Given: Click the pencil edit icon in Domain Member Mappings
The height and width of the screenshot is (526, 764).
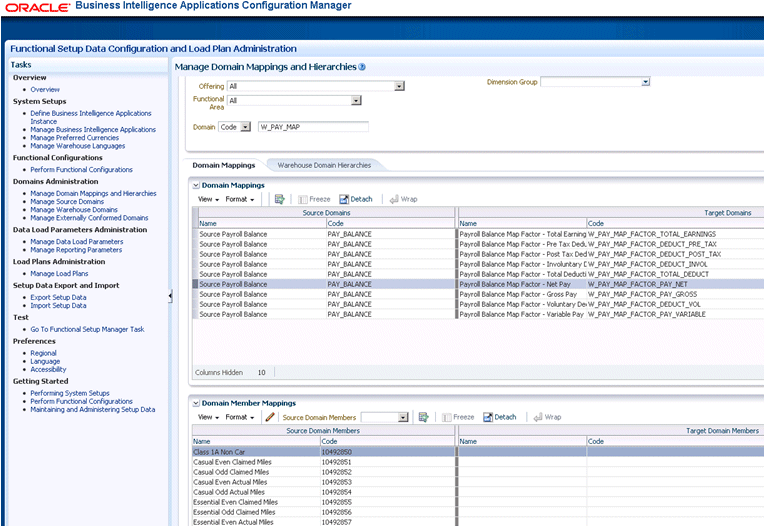Looking at the screenshot, I should [270, 417].
